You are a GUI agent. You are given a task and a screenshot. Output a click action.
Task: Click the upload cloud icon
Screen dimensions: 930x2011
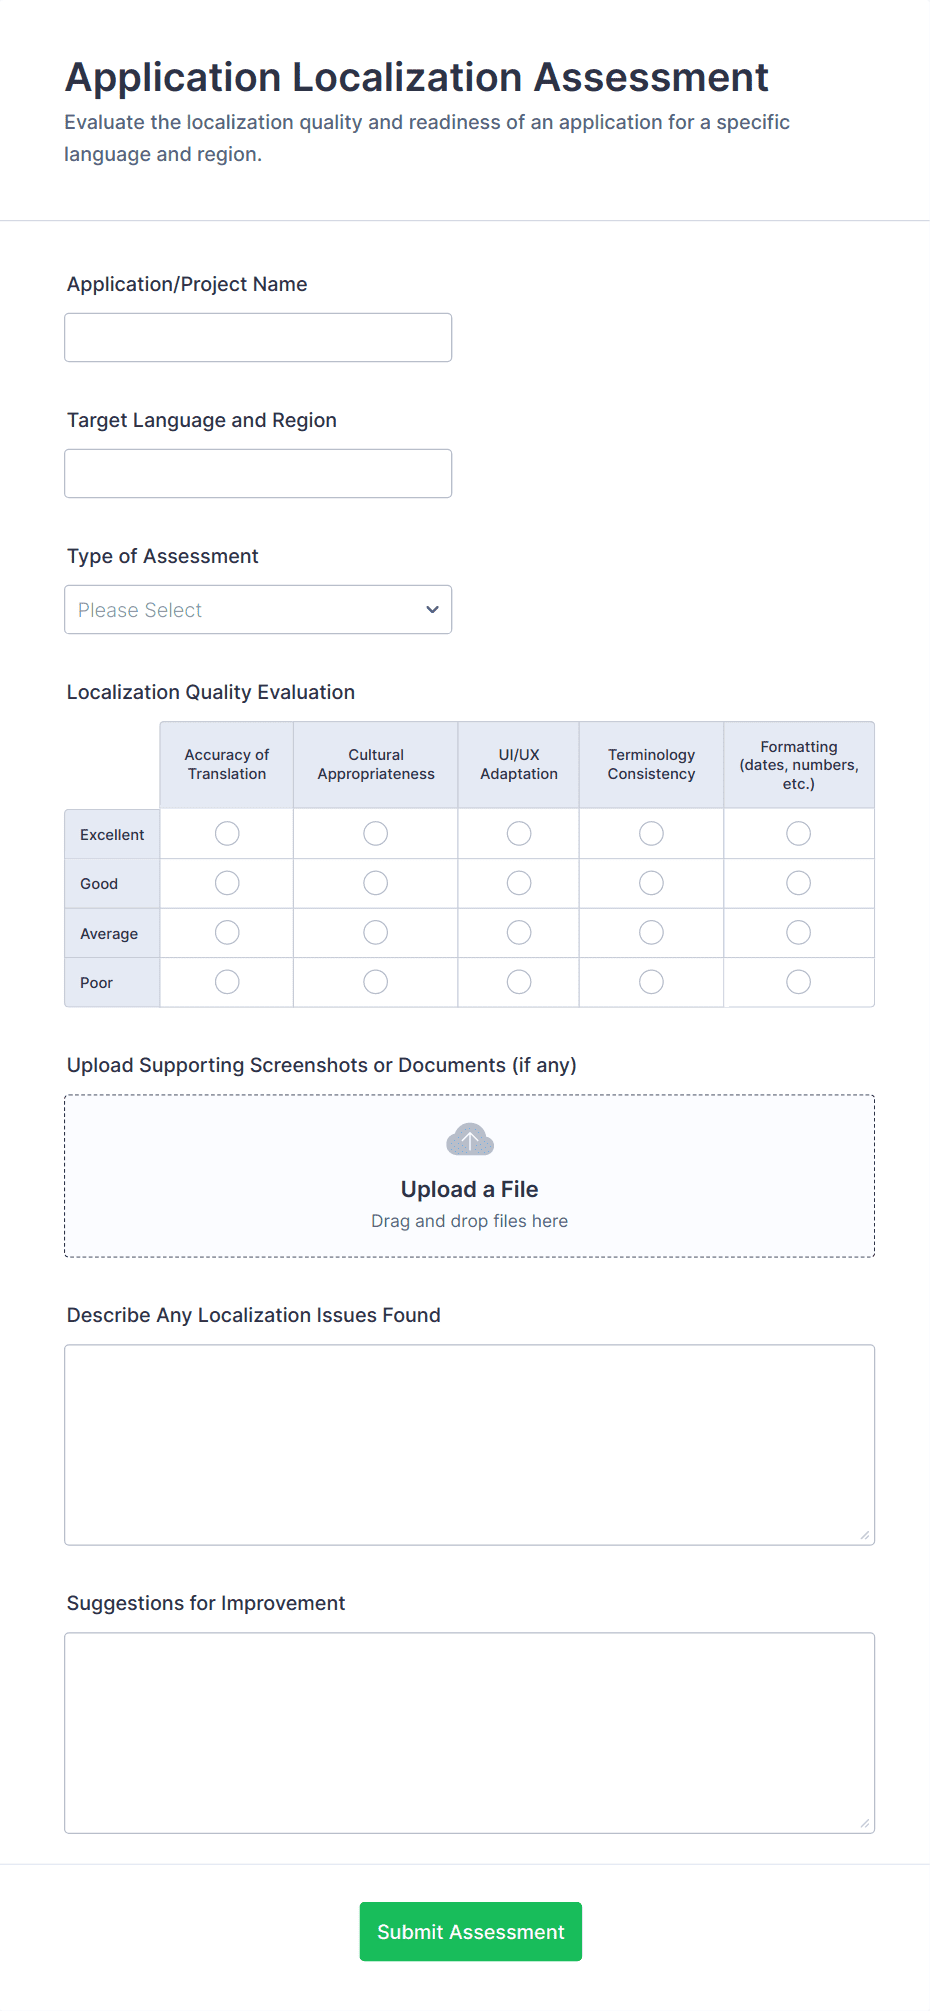(468, 1139)
